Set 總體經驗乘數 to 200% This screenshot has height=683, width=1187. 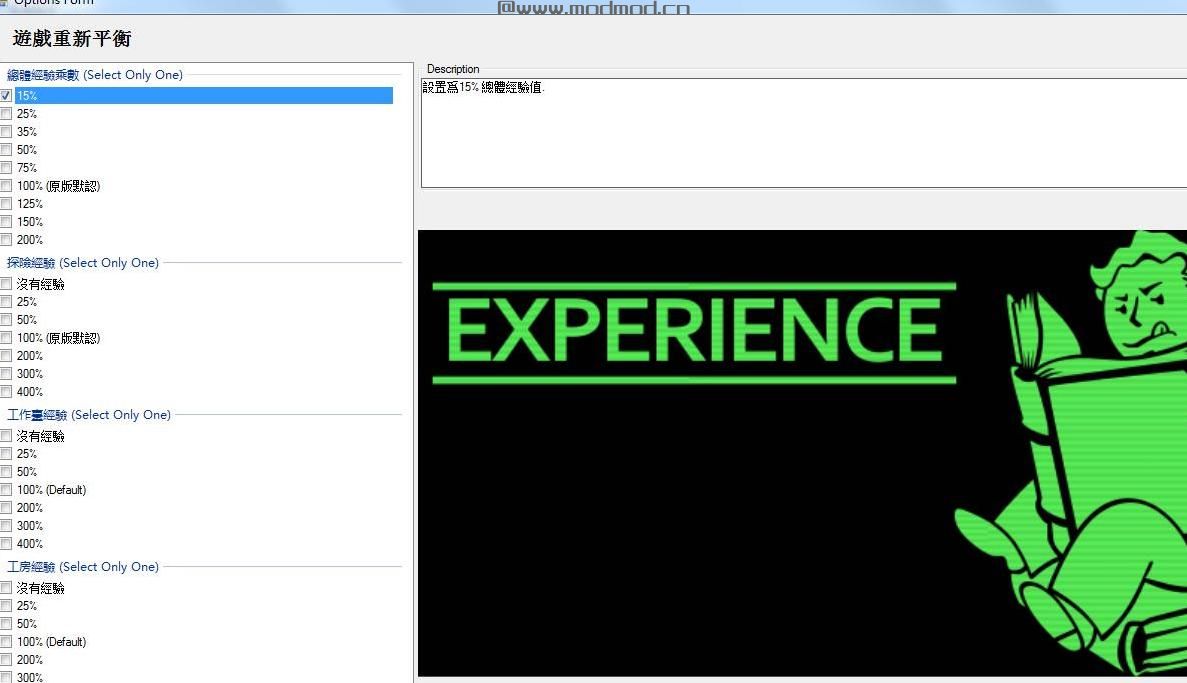point(6,240)
